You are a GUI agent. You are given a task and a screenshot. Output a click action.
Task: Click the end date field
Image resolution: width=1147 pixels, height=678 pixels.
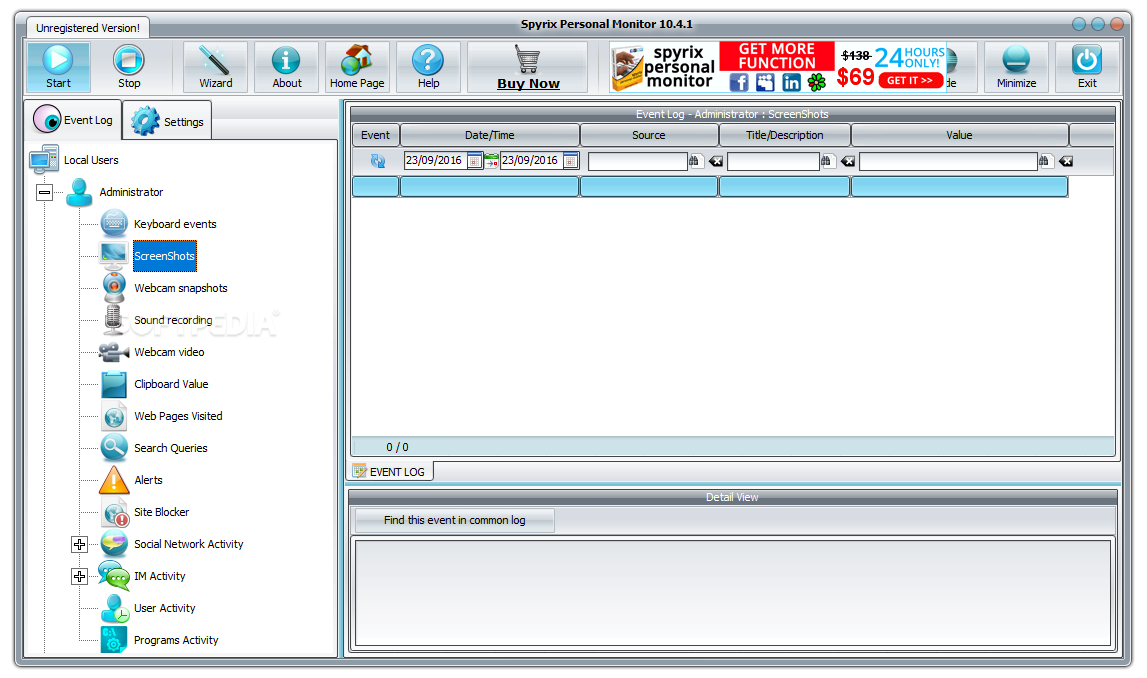coord(532,161)
